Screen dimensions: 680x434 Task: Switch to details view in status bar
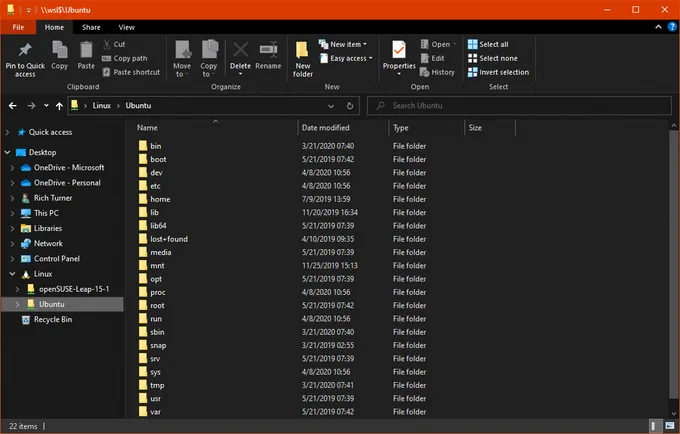654,426
